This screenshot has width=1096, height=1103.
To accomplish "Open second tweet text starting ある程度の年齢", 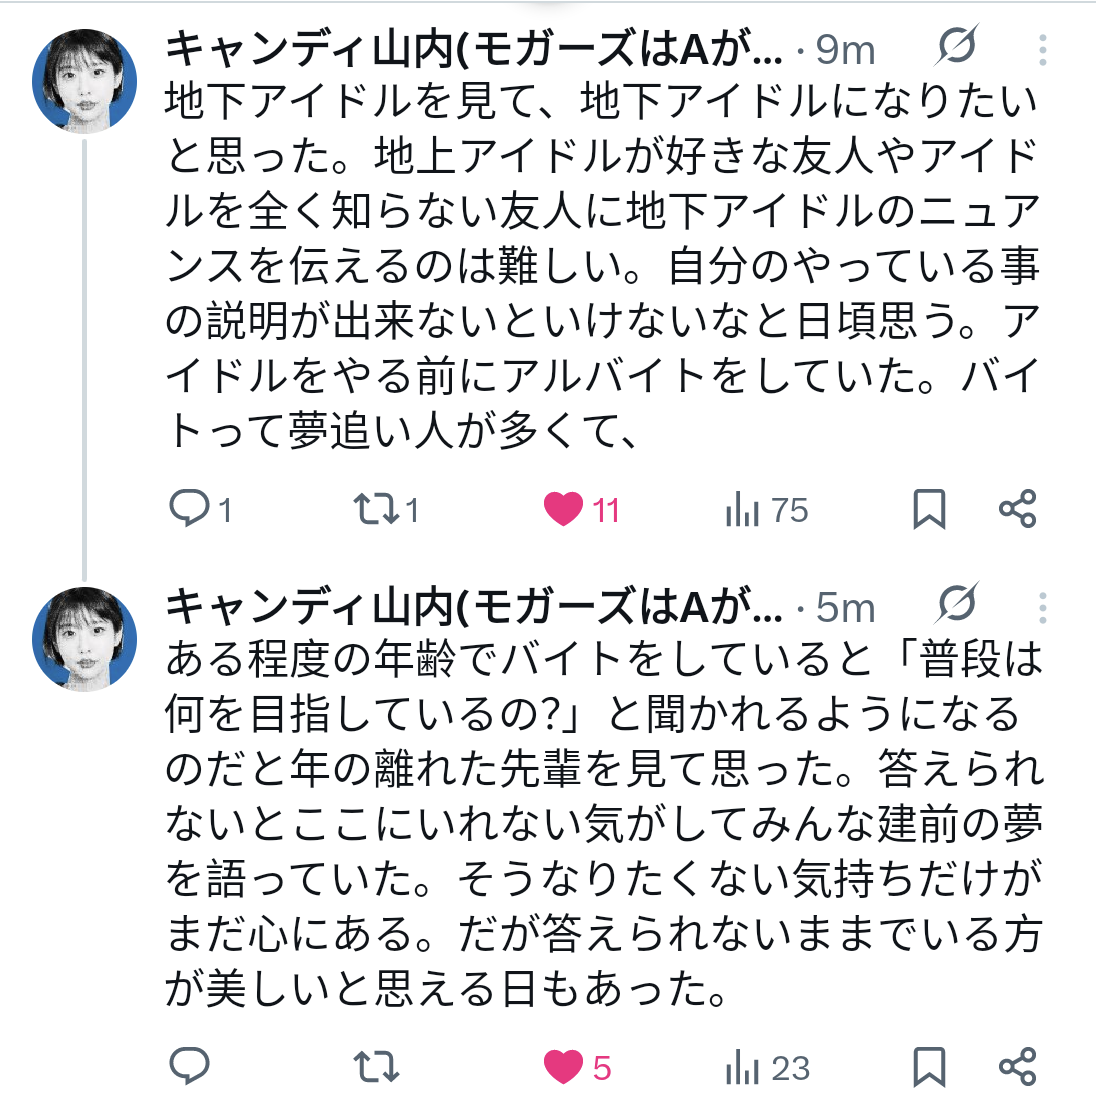I will [604, 823].
